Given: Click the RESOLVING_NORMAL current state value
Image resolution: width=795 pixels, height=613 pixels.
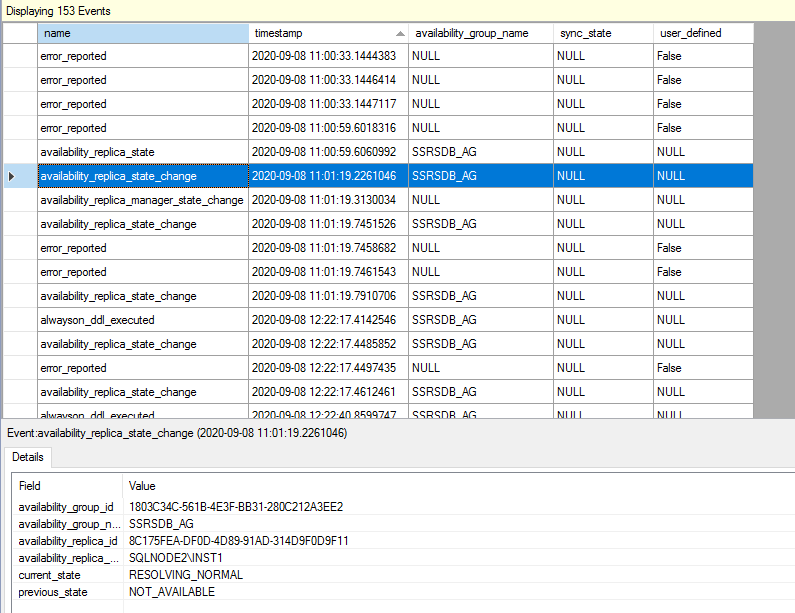Looking at the screenshot, I should 186,575.
